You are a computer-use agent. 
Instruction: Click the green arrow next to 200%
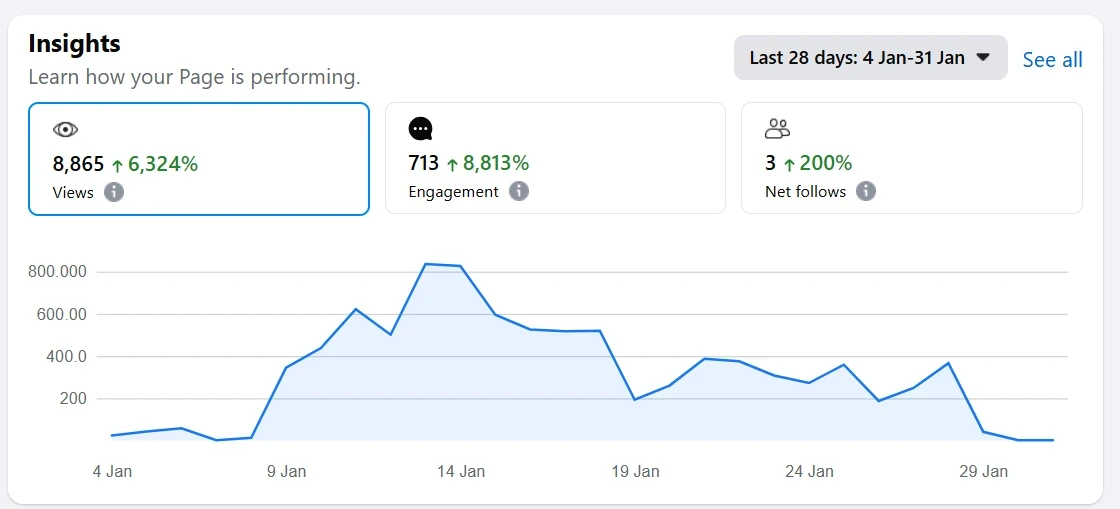(x=788, y=164)
